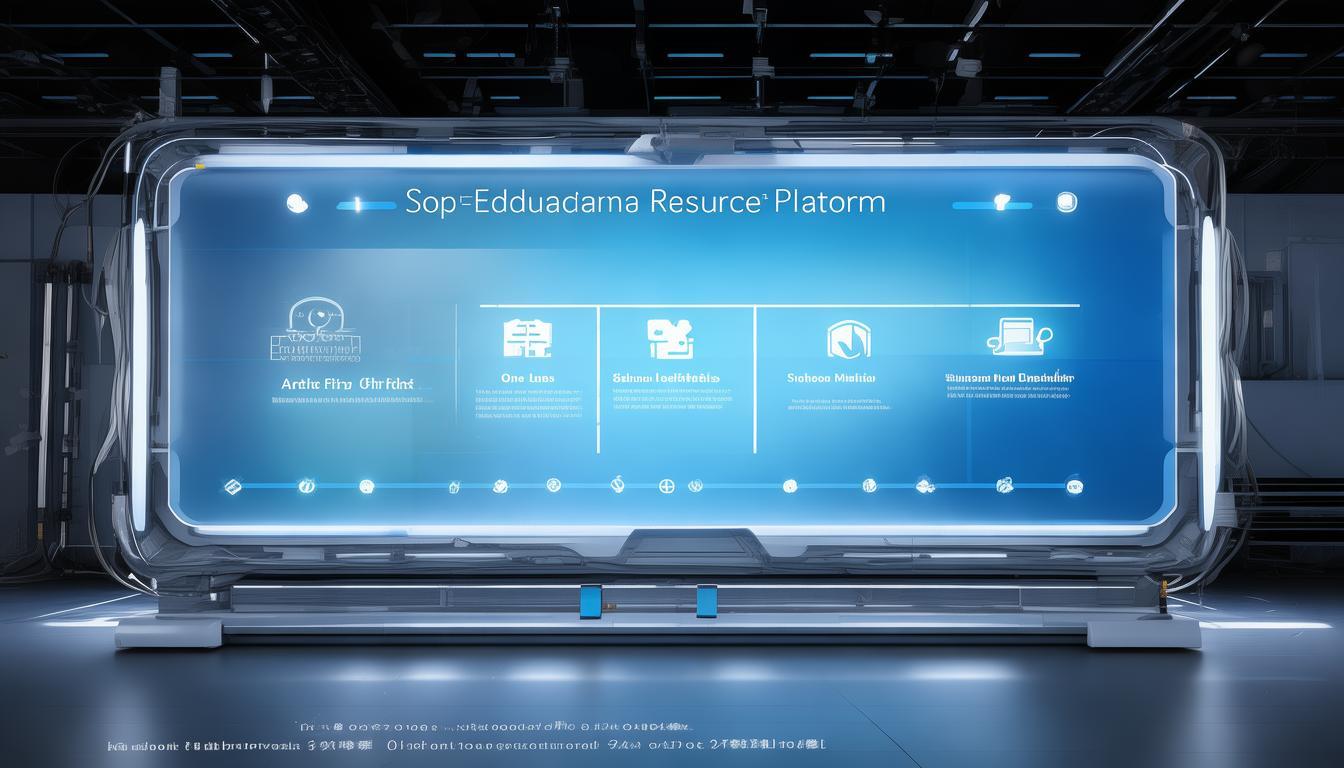
Task: Click the globe icon right of the plus icon
Action: [696, 486]
